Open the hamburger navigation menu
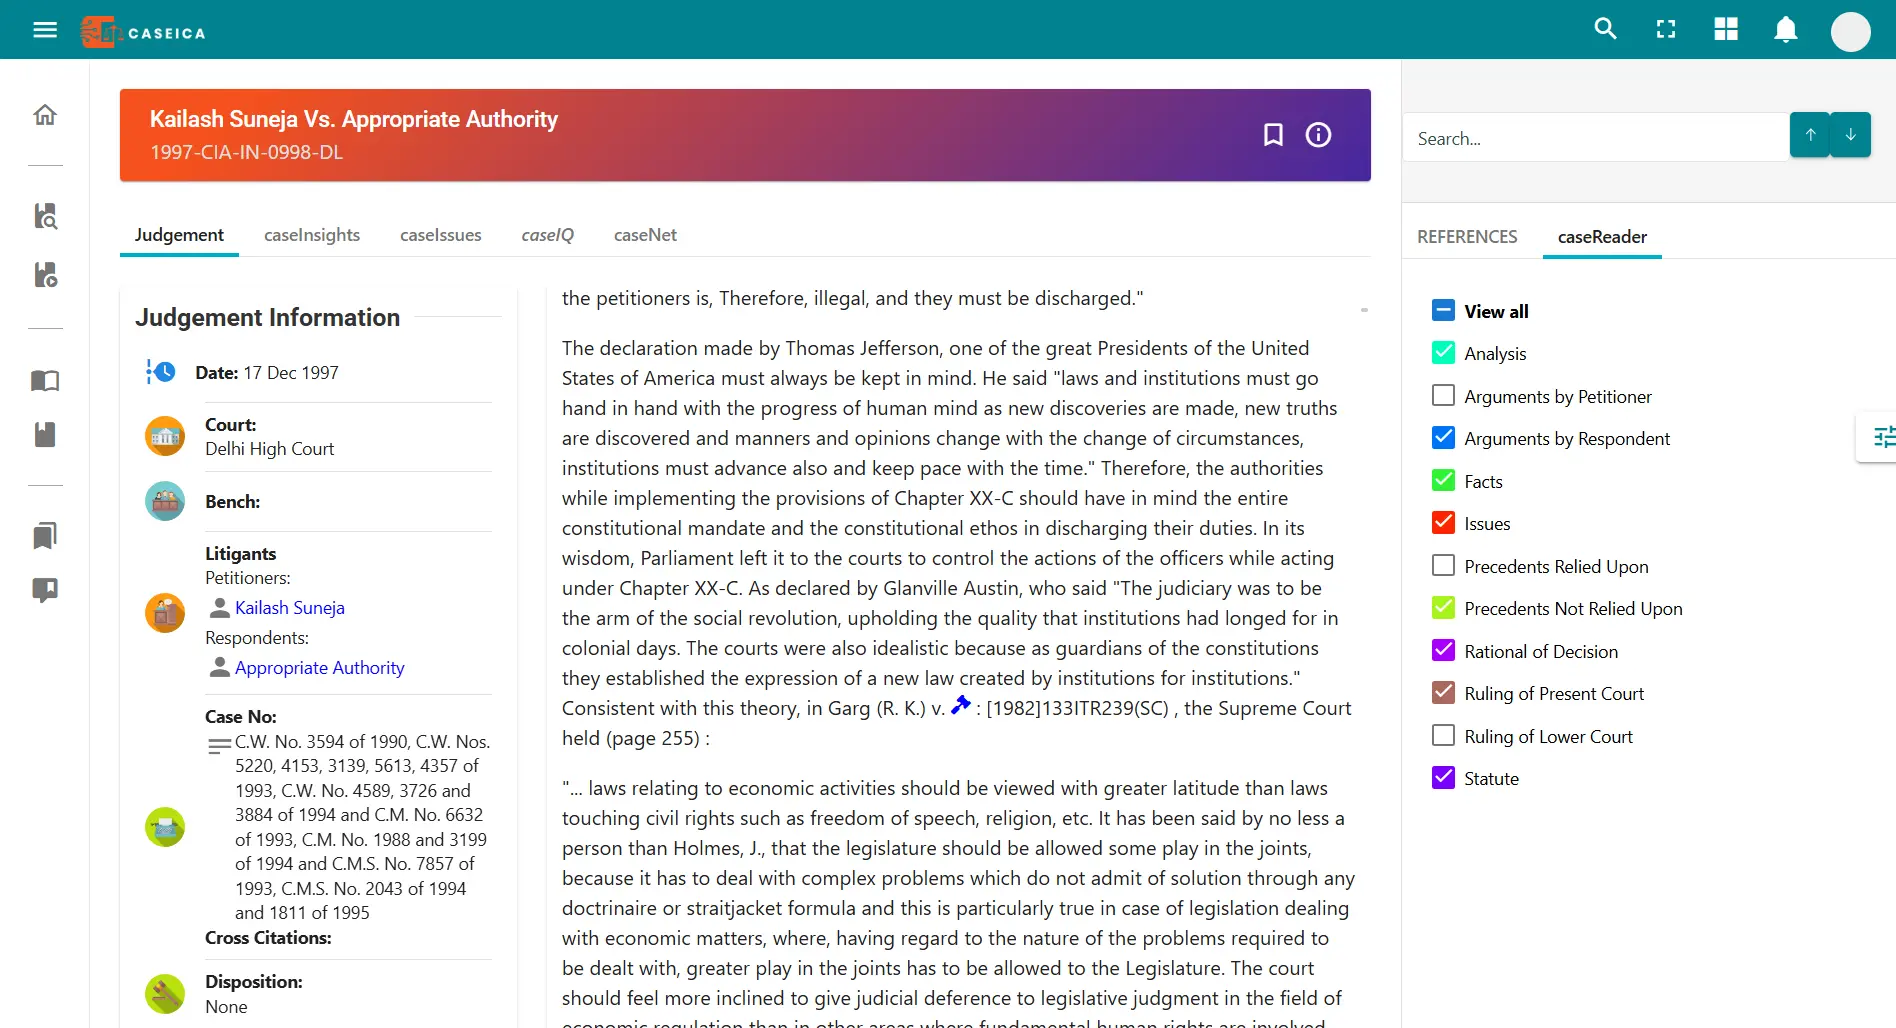1896x1028 pixels. [x=45, y=30]
